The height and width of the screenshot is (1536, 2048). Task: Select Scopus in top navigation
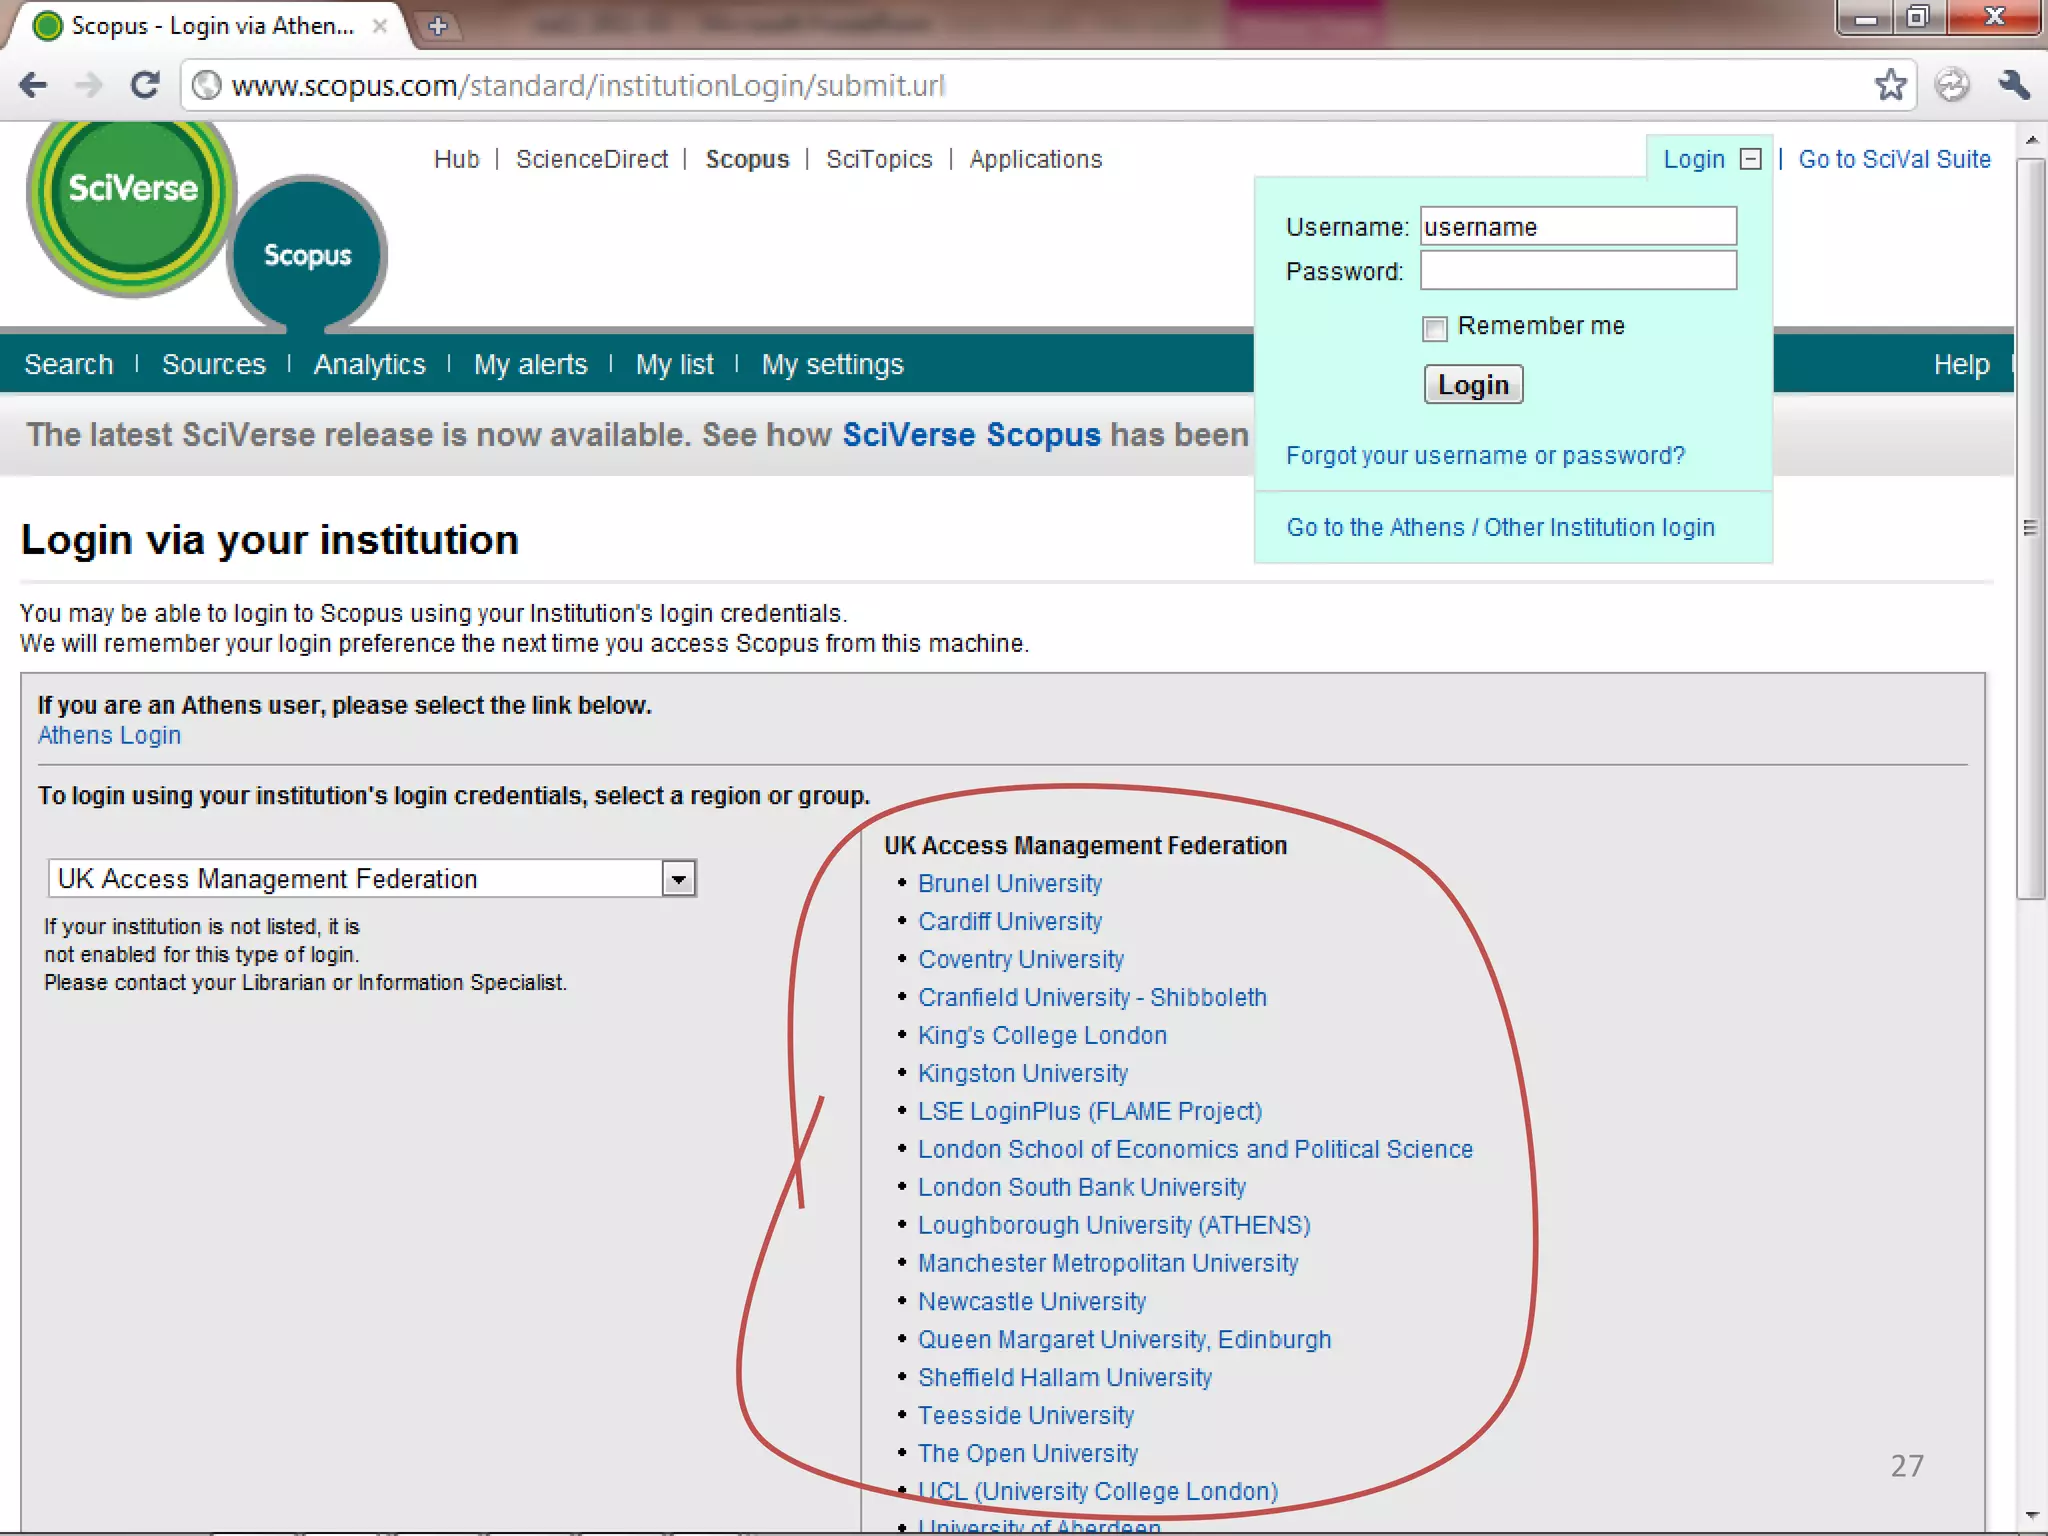747,159
